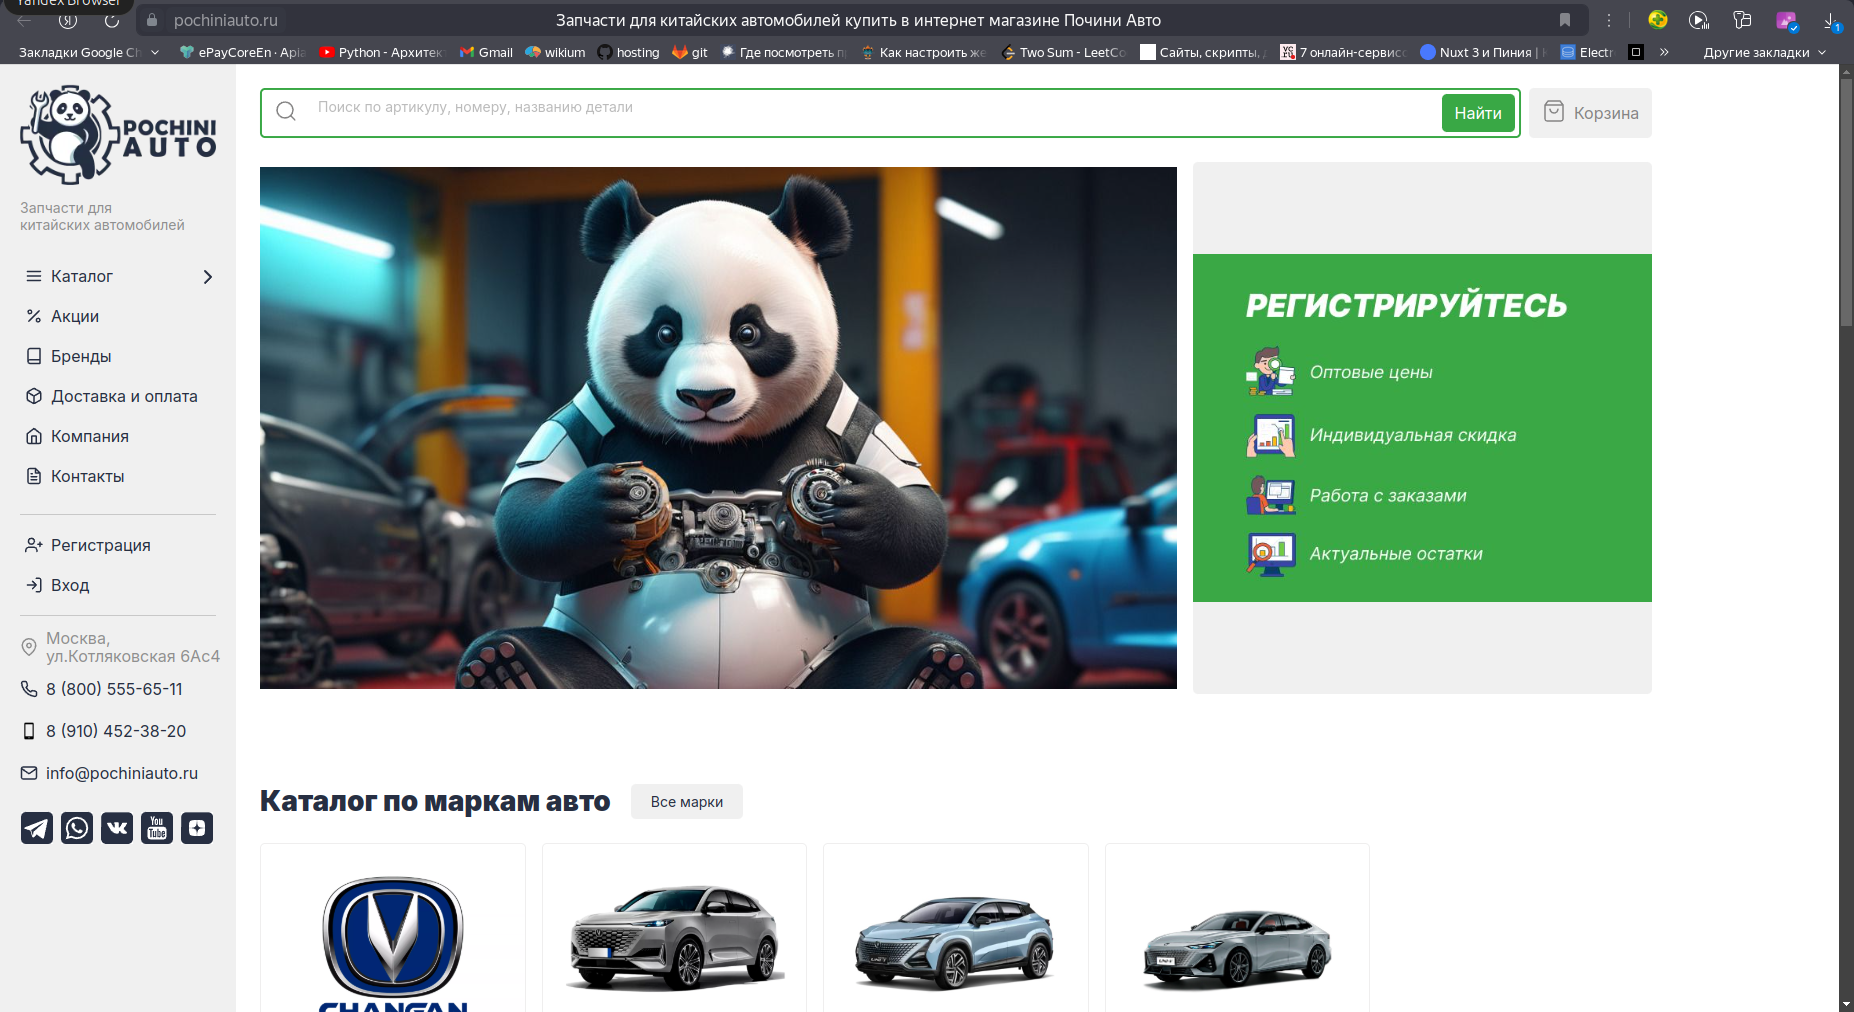
Task: Click the Найти search button
Action: click(x=1478, y=113)
